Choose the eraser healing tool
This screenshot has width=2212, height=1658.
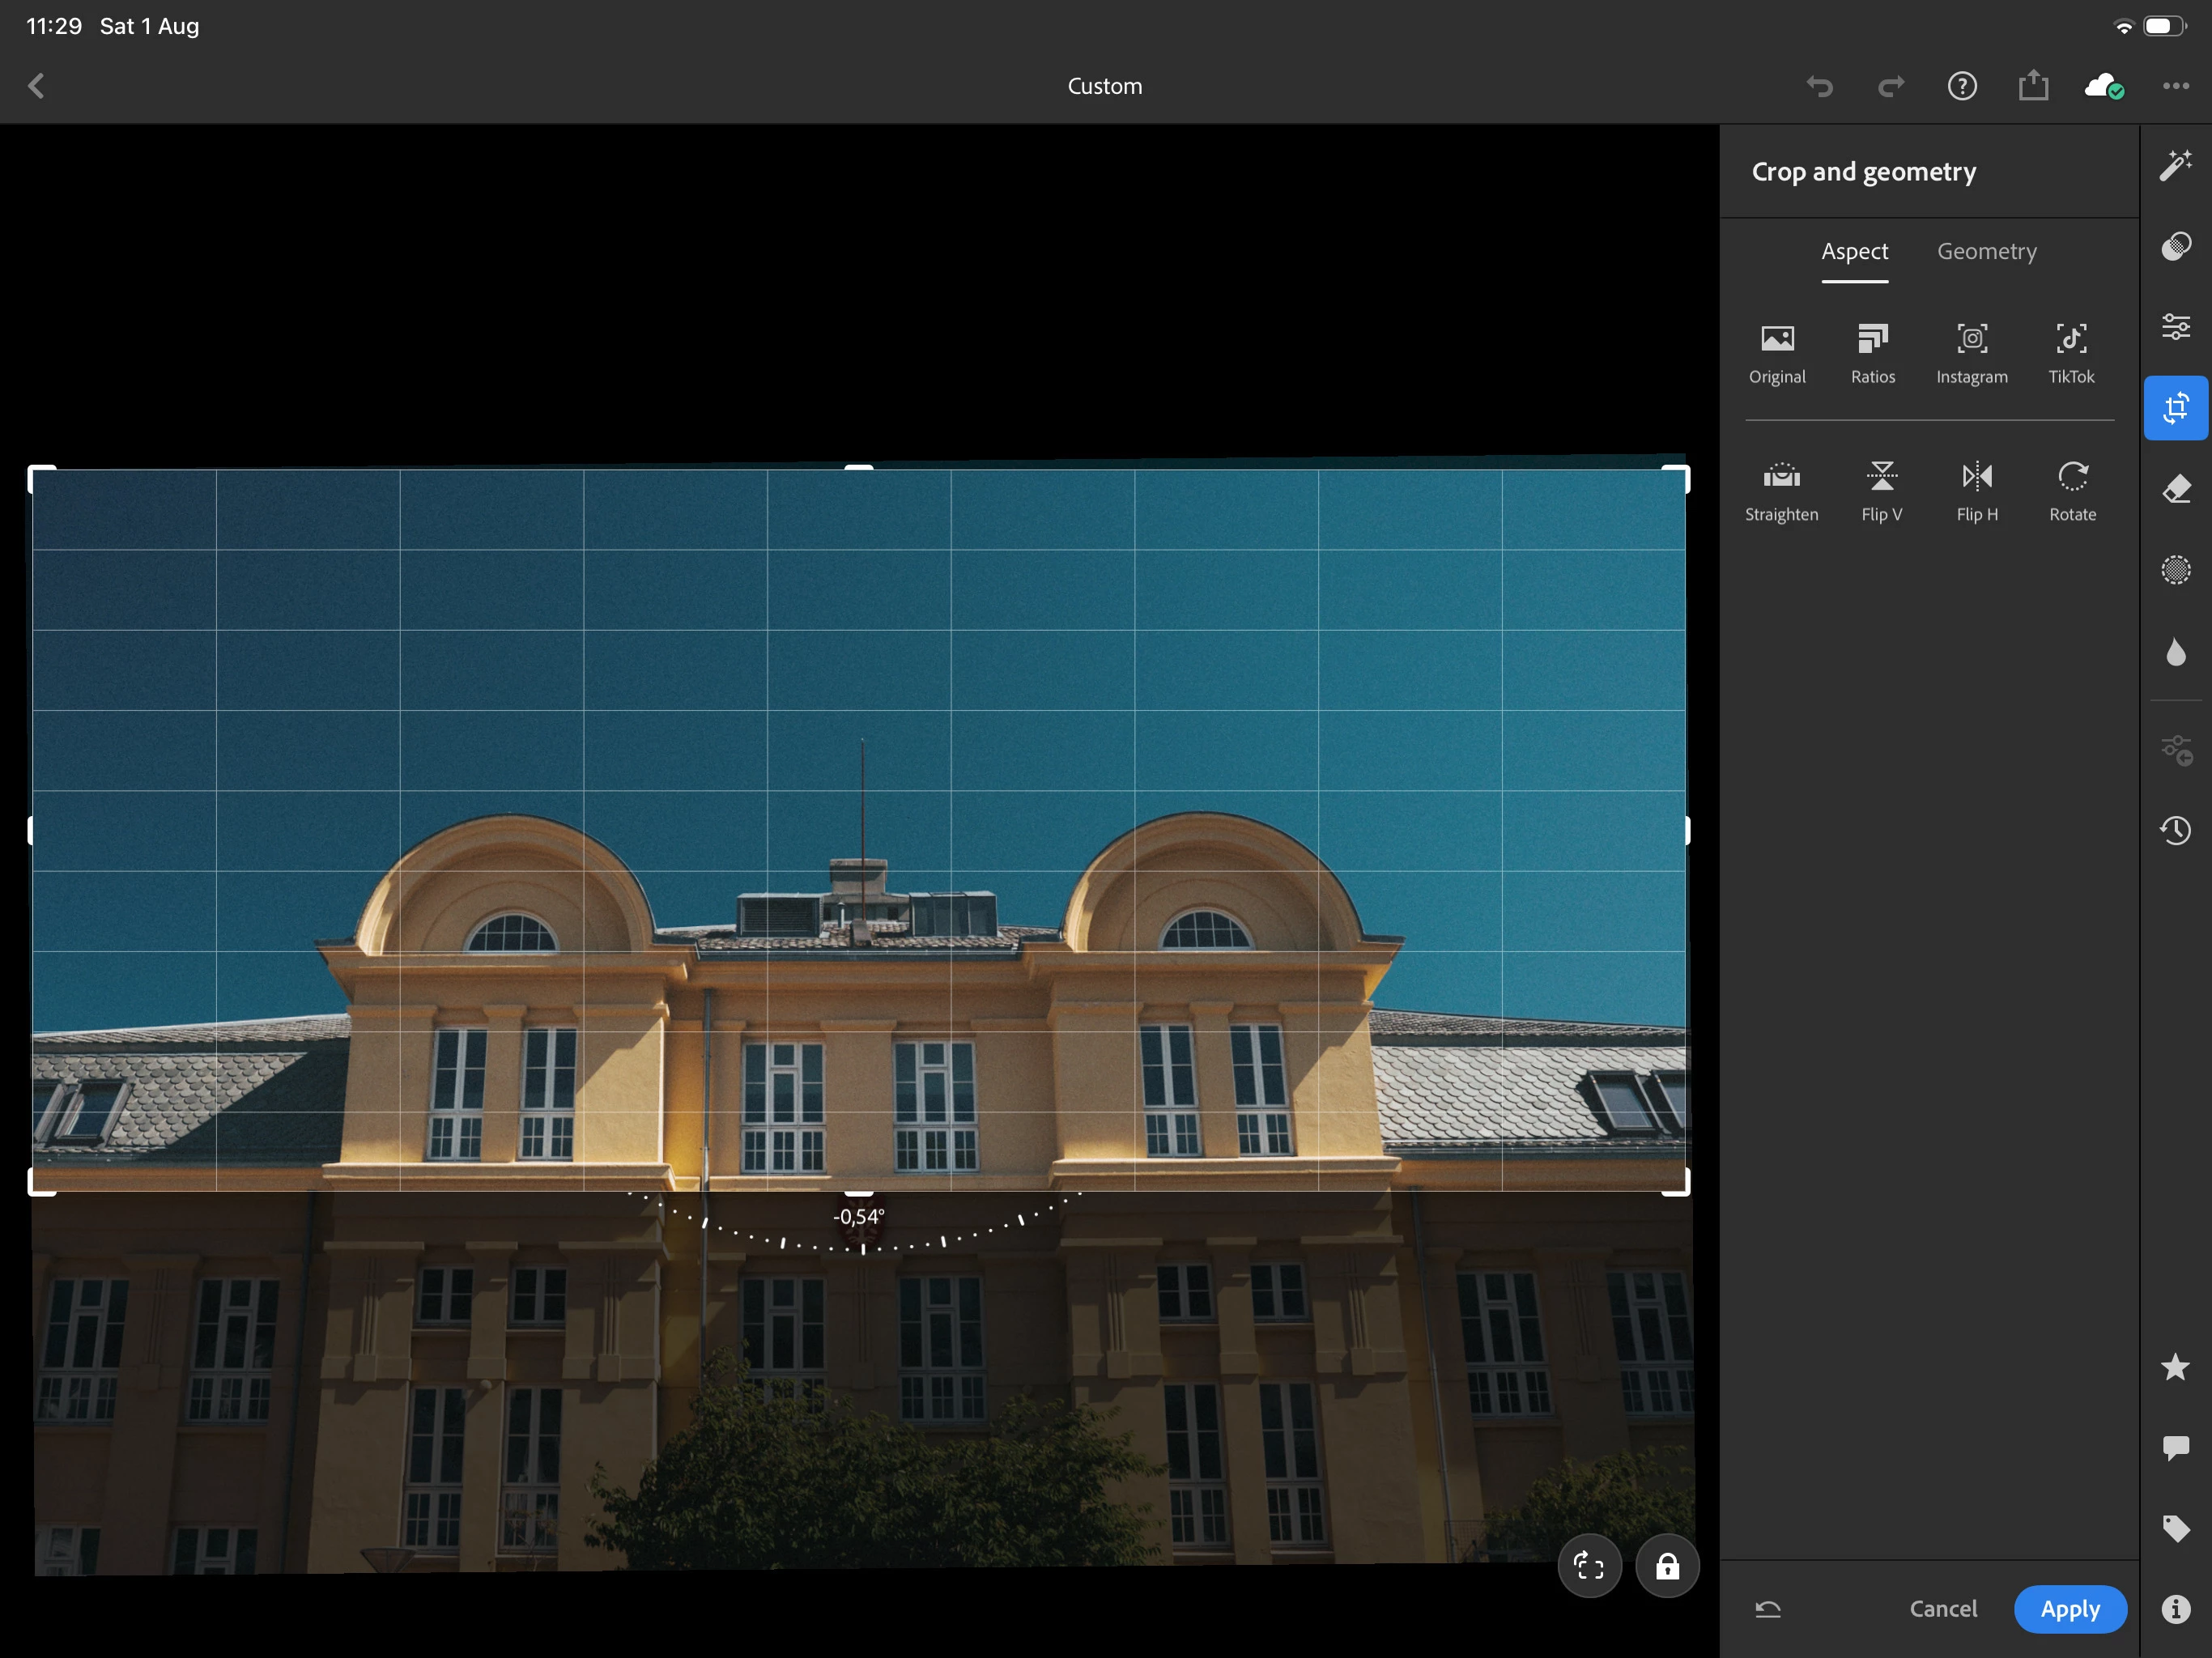2175,489
